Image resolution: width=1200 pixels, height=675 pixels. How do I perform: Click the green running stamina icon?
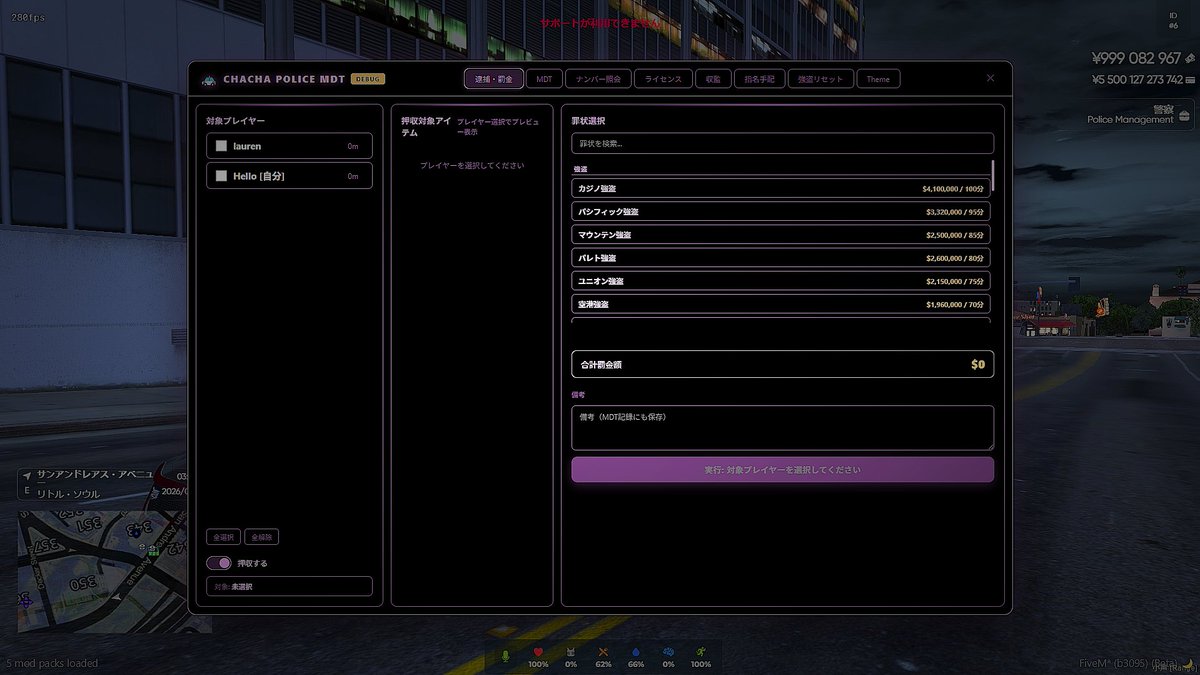coord(701,653)
